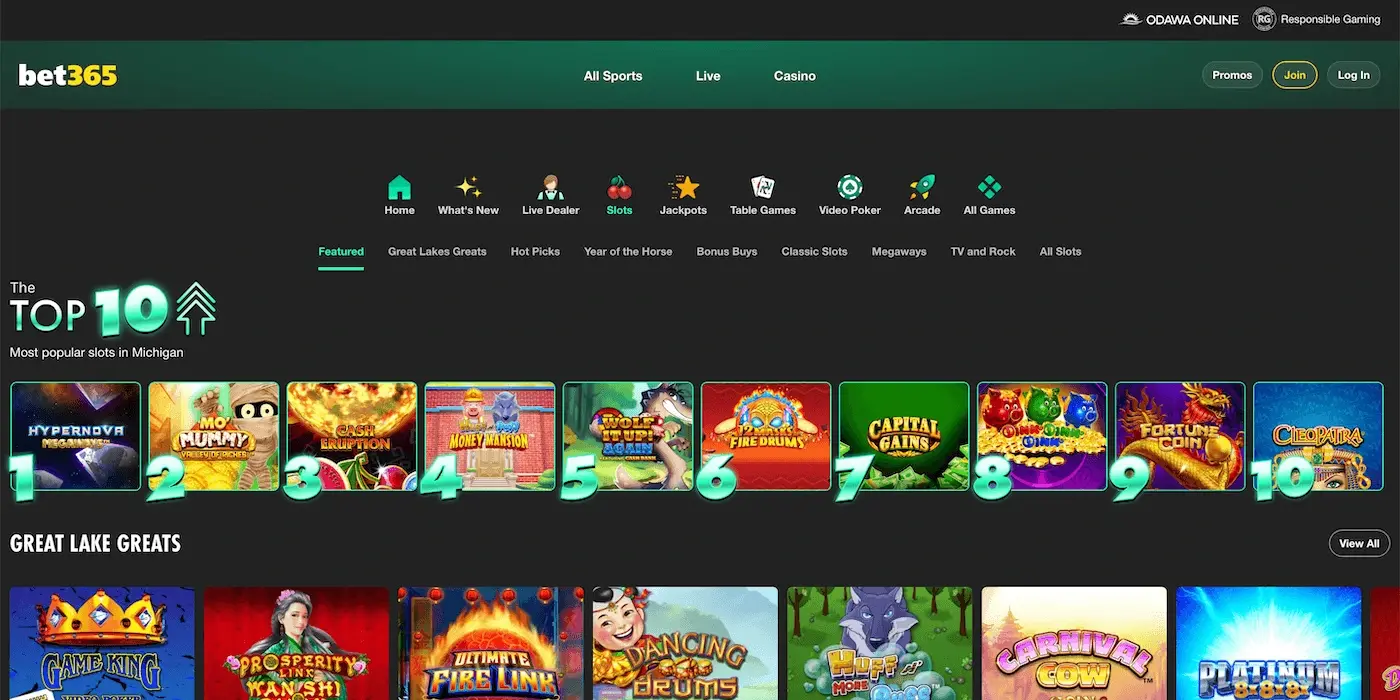Click the Odawa Online logo
The width and height of the screenshot is (1400, 700).
pos(1179,19)
